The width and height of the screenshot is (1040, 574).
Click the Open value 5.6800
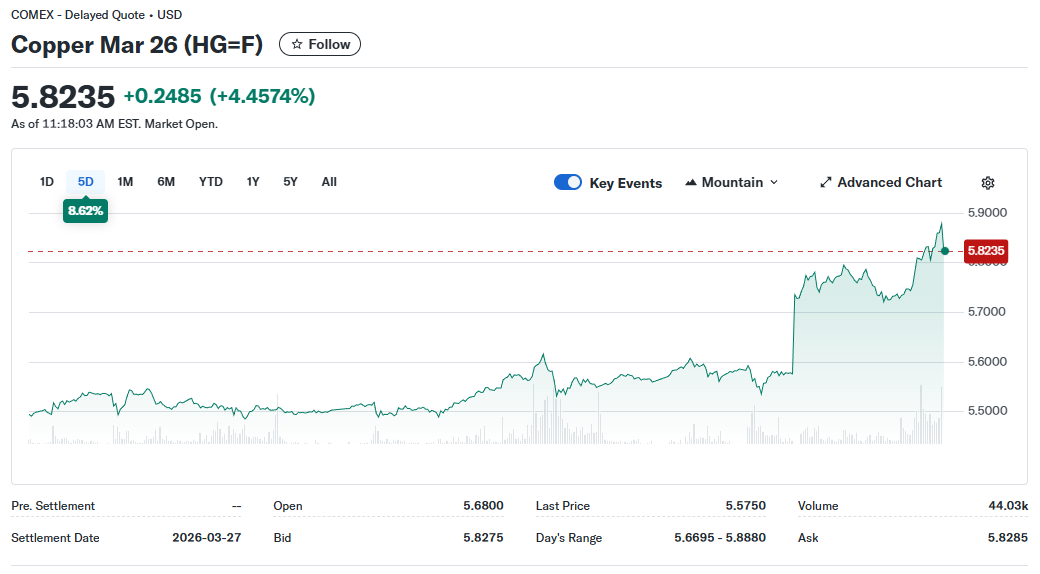click(x=484, y=506)
